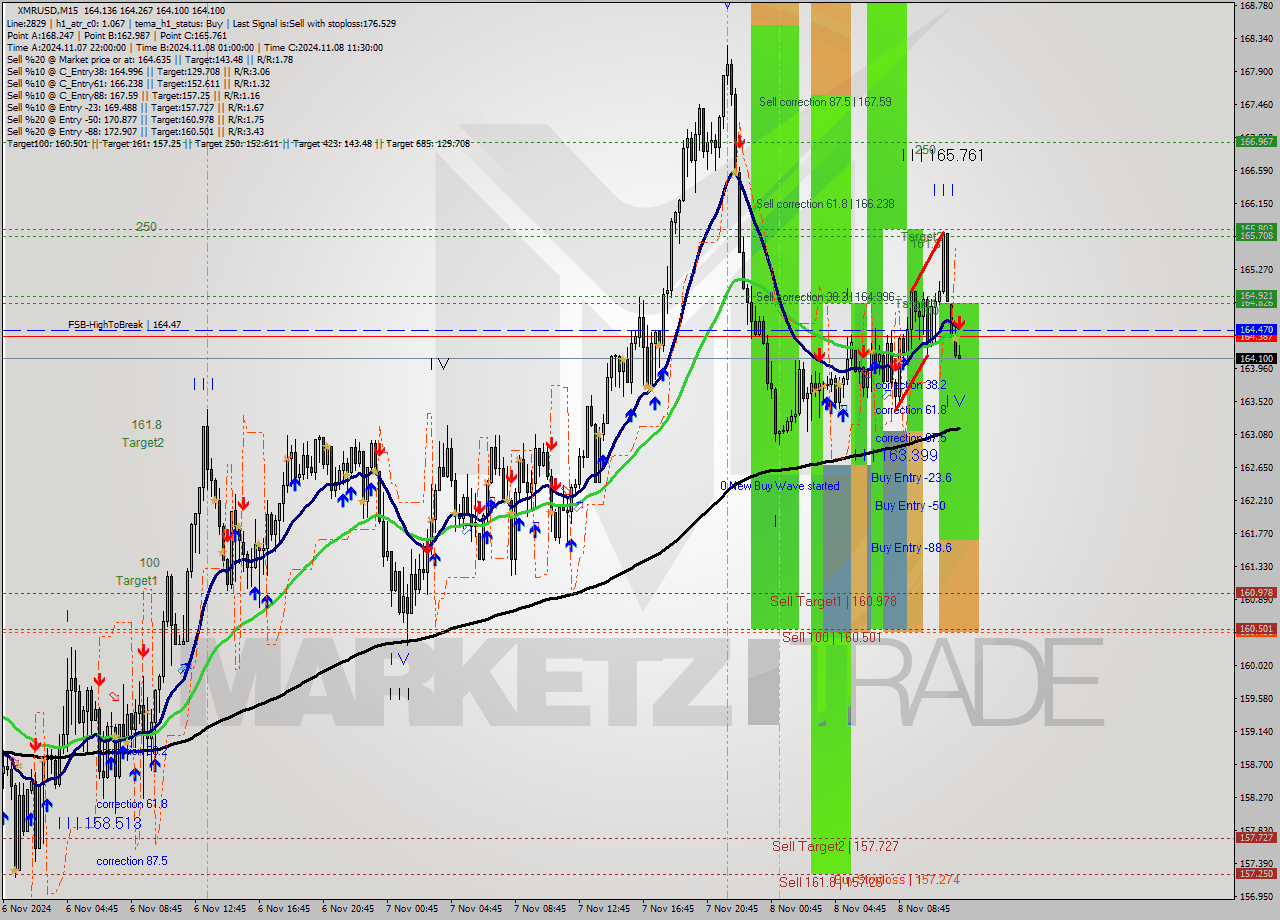Screen dimensions: 1280x920
Task: Select the 'Sell 100 | 160.501' label
Action: [x=832, y=637]
